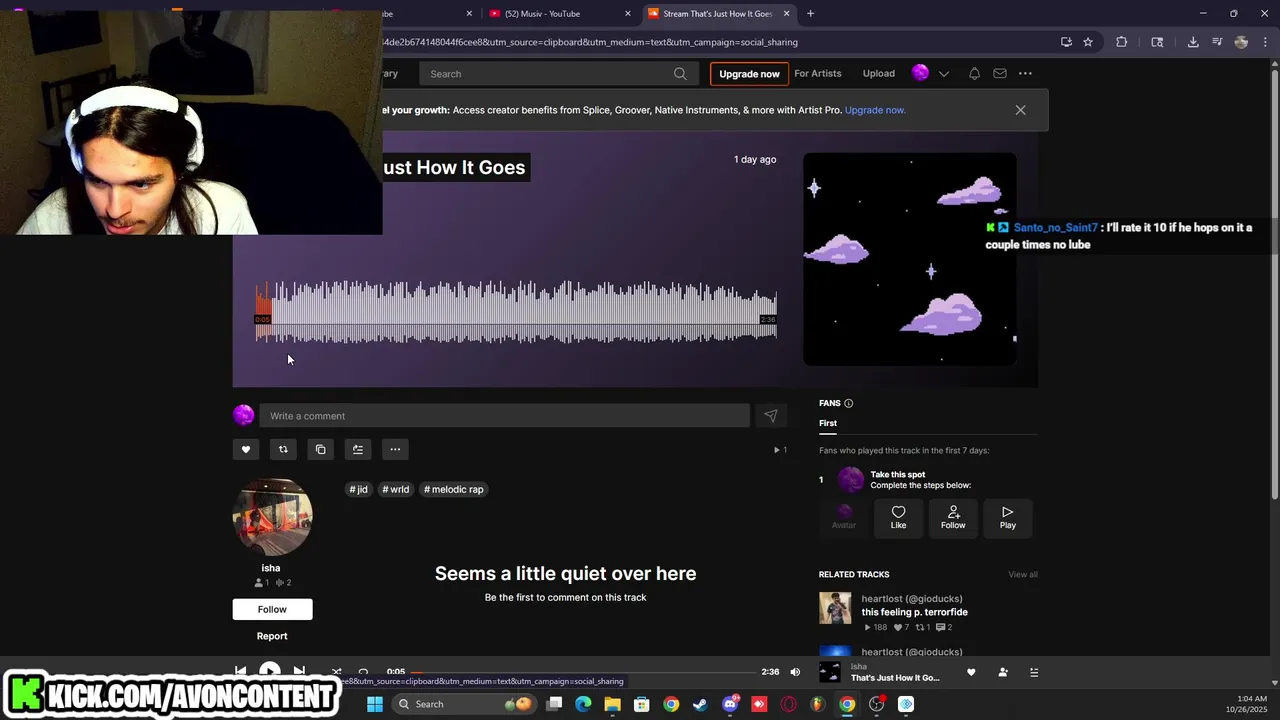Open next up playlist icon in player bar
Screen dimensions: 1280x720
[1034, 672]
